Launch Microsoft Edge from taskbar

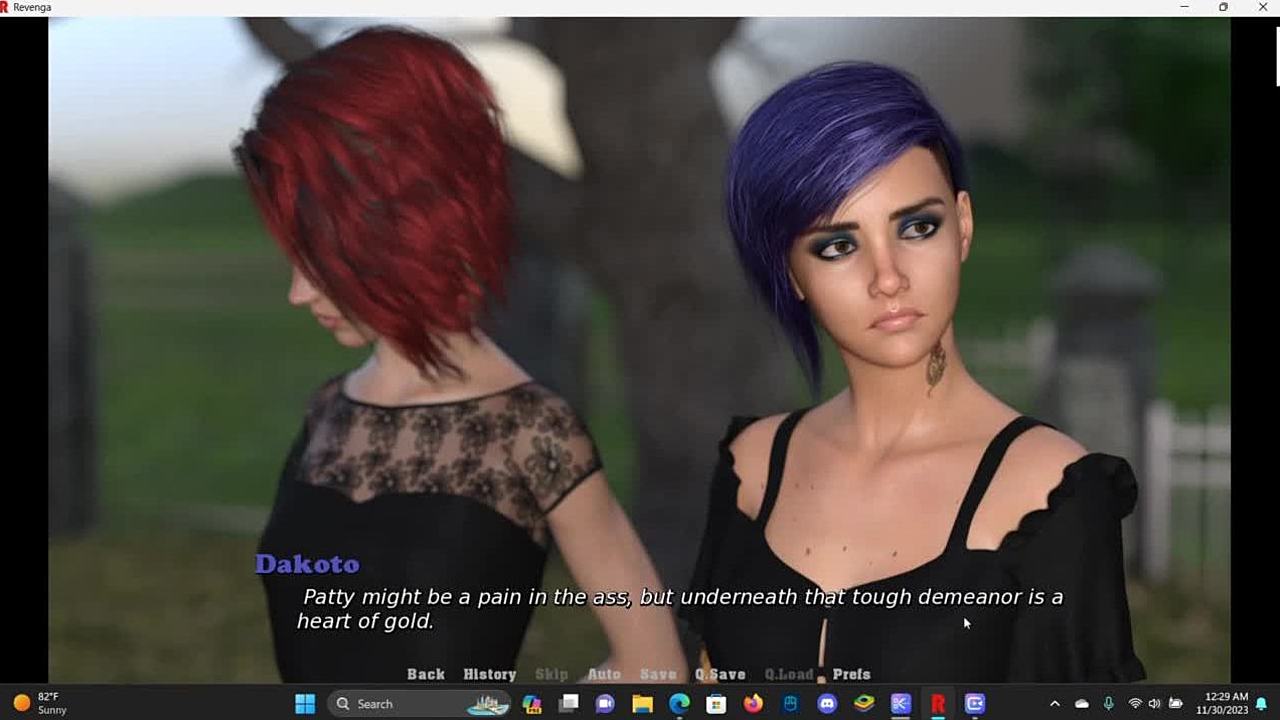coord(679,704)
